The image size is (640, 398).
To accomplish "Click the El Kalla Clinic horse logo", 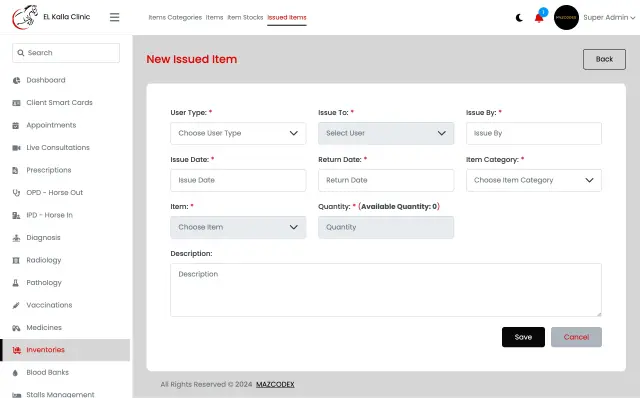I will coord(25,17).
